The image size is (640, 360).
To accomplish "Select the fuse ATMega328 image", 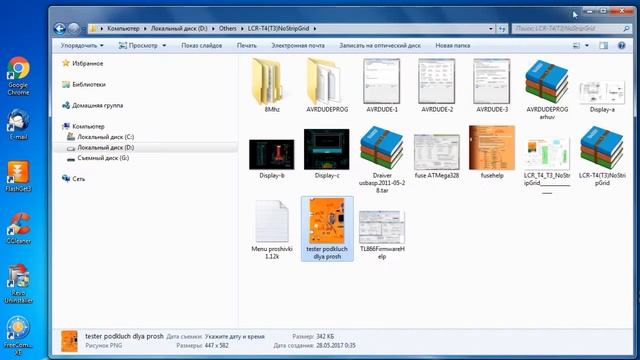I will [x=437, y=156].
